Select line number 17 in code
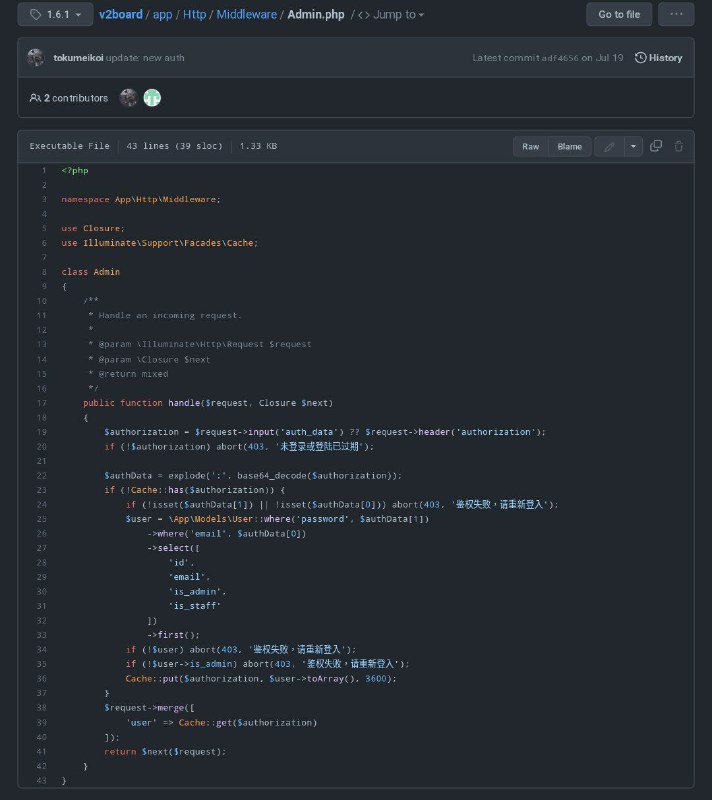Screen dimensions: 712x800 point(43,403)
